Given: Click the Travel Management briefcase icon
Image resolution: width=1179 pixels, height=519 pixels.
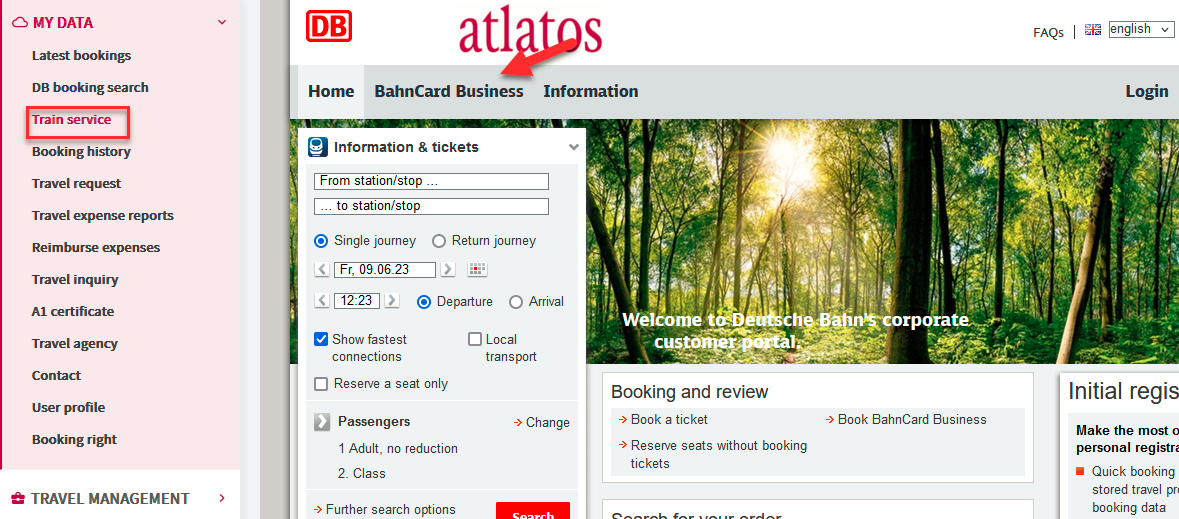Looking at the screenshot, I should click(x=19, y=499).
